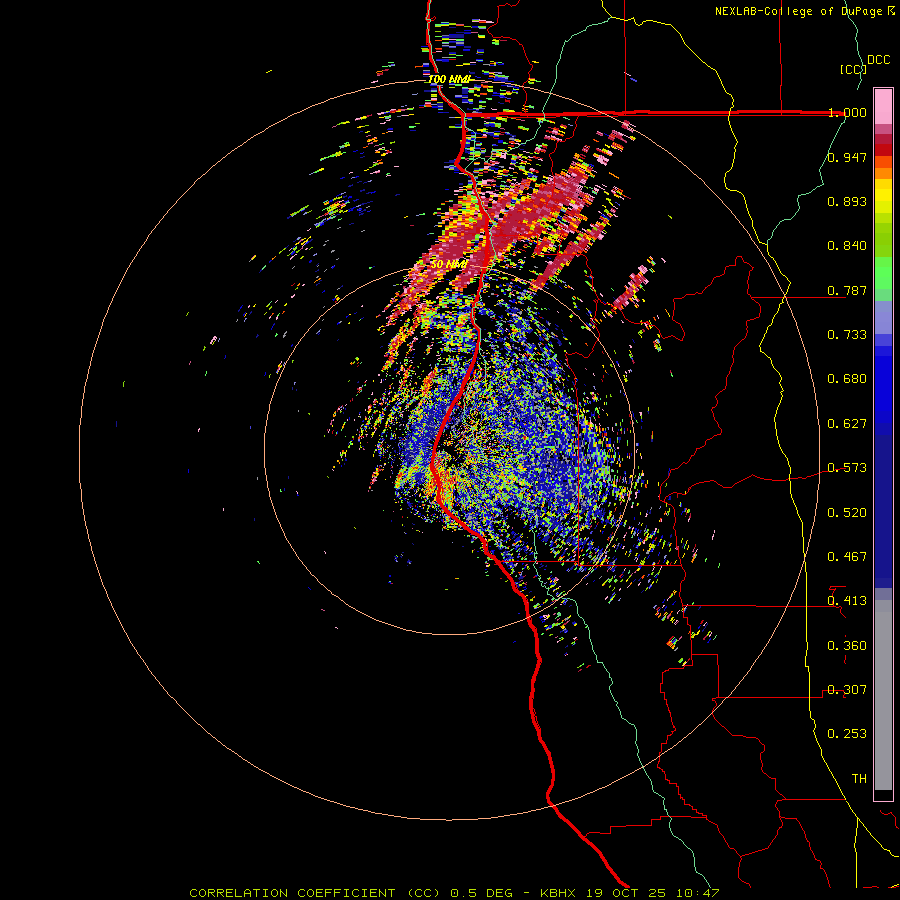The width and height of the screenshot is (900, 900).
Task: Click the 50 NMI range ring label
Action: click(x=449, y=264)
